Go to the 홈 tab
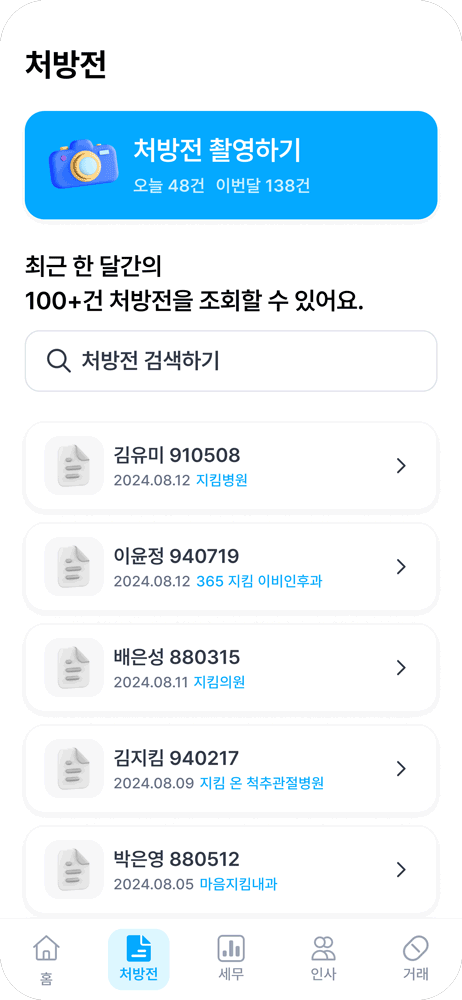The height and width of the screenshot is (1000, 462). [x=46, y=958]
